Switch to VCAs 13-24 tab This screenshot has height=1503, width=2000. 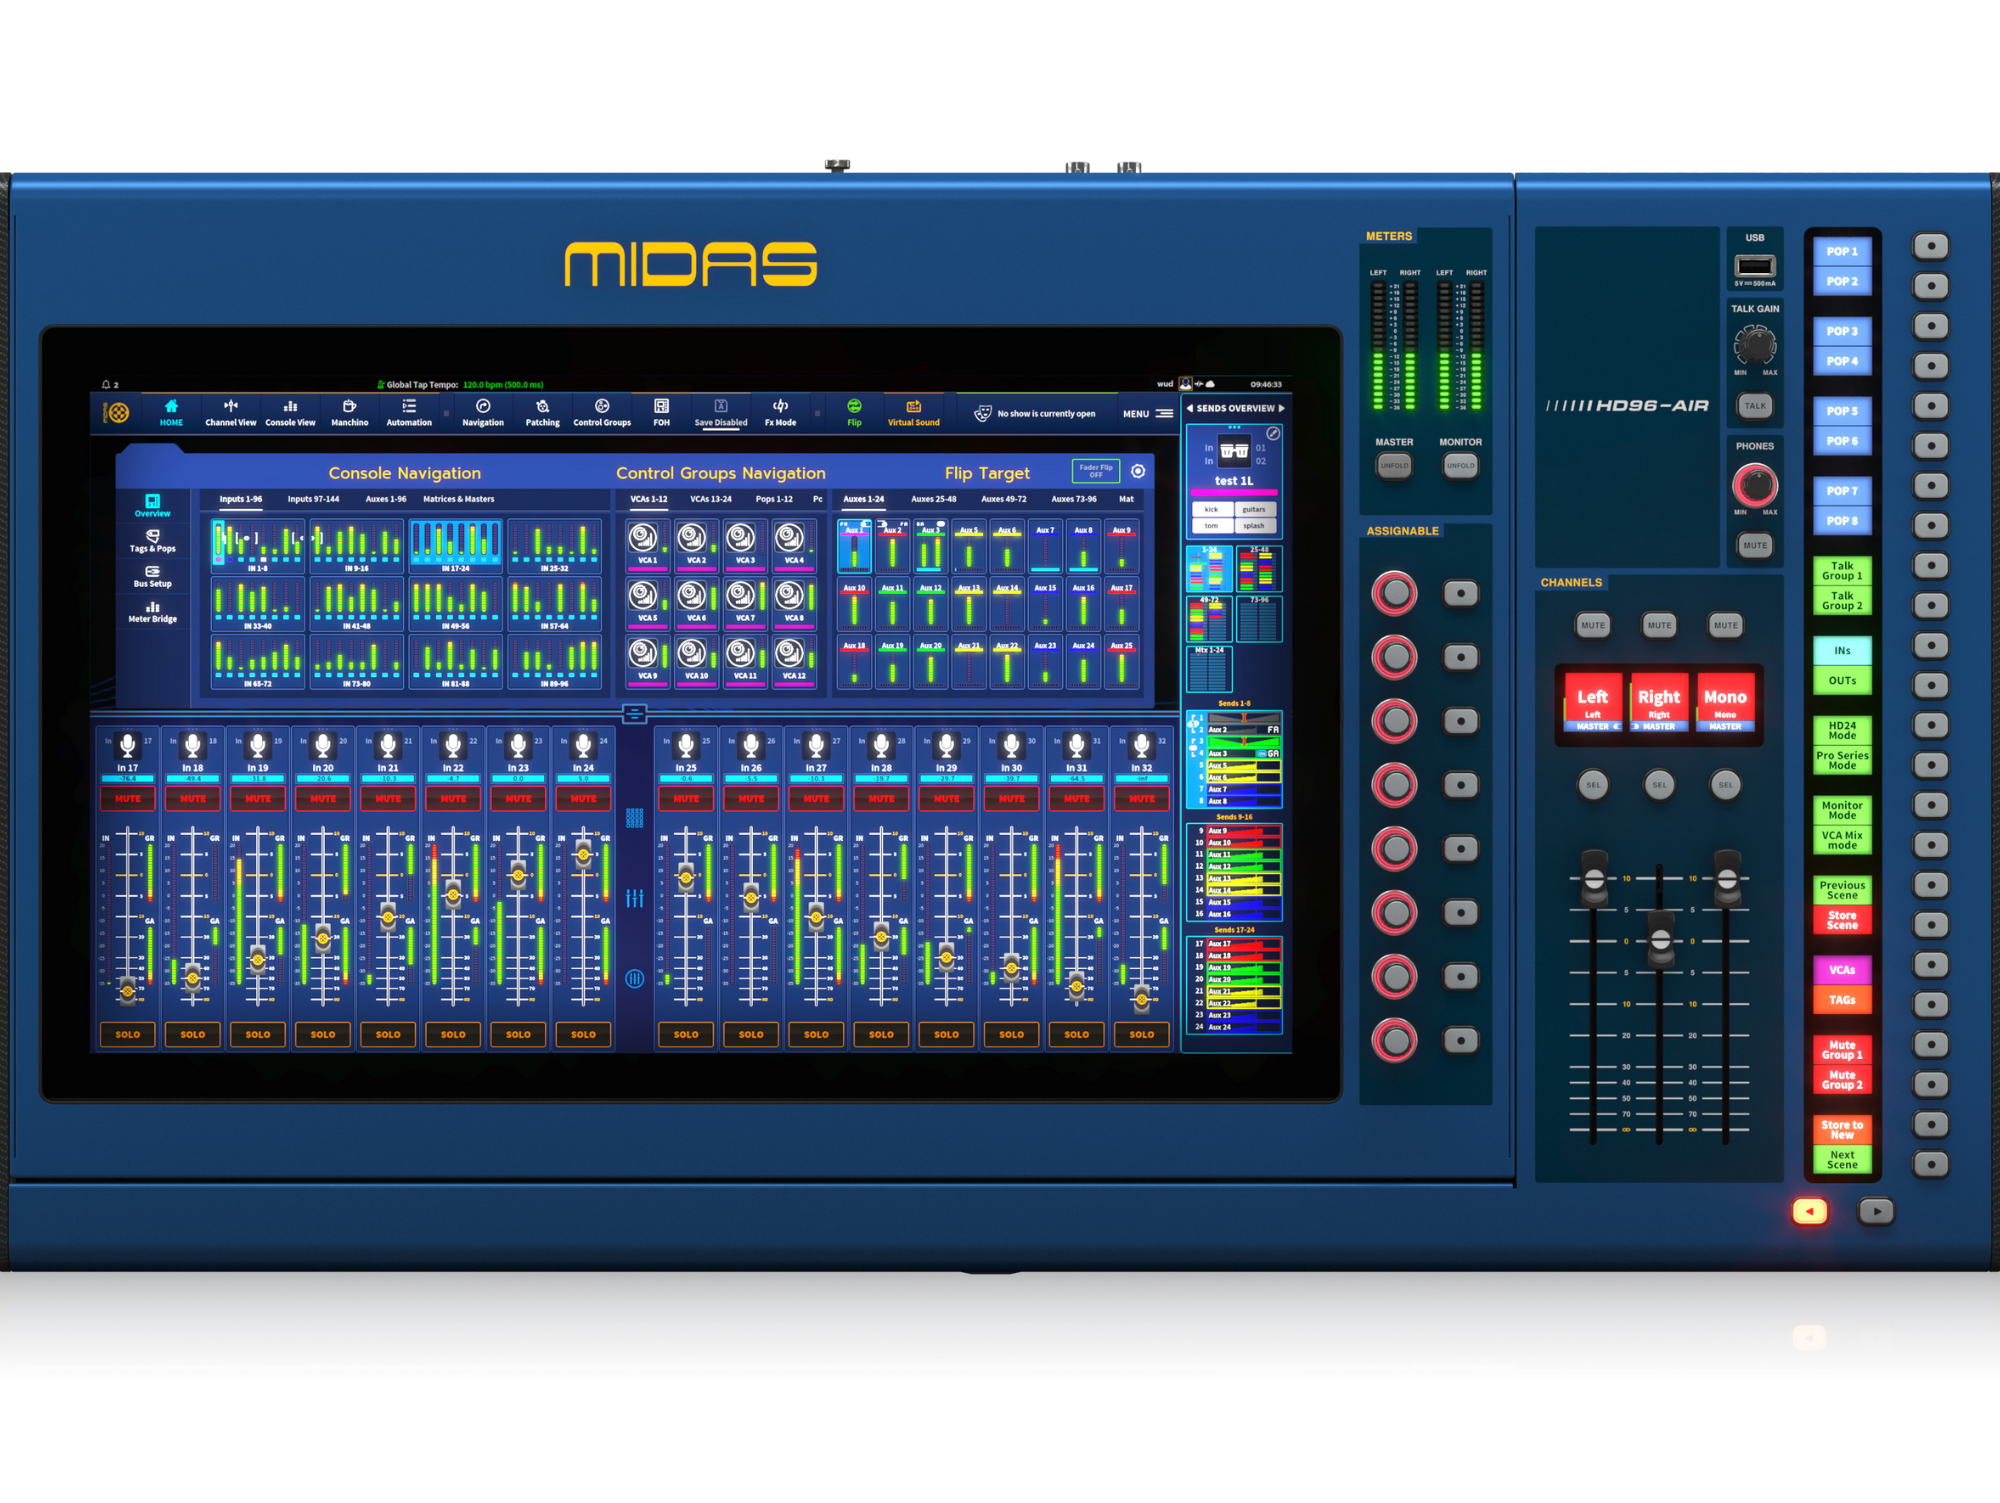(x=710, y=499)
